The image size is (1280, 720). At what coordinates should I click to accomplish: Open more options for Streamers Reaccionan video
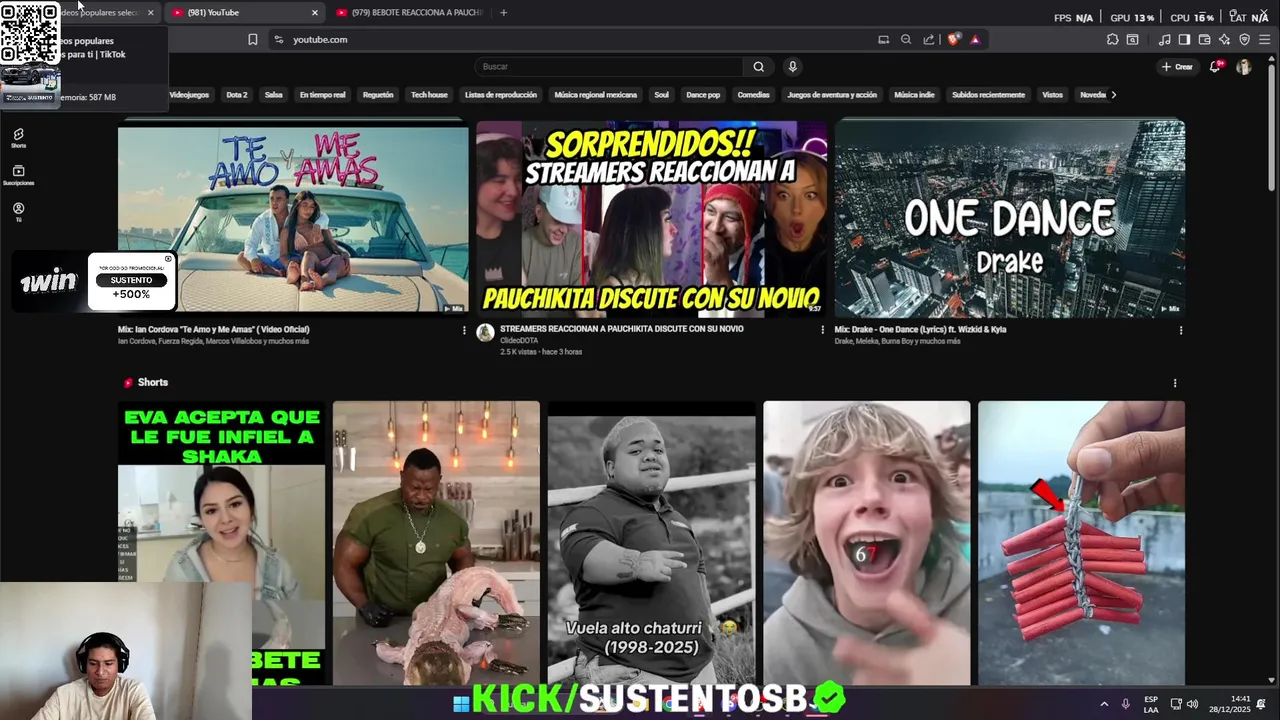pyautogui.click(x=823, y=329)
